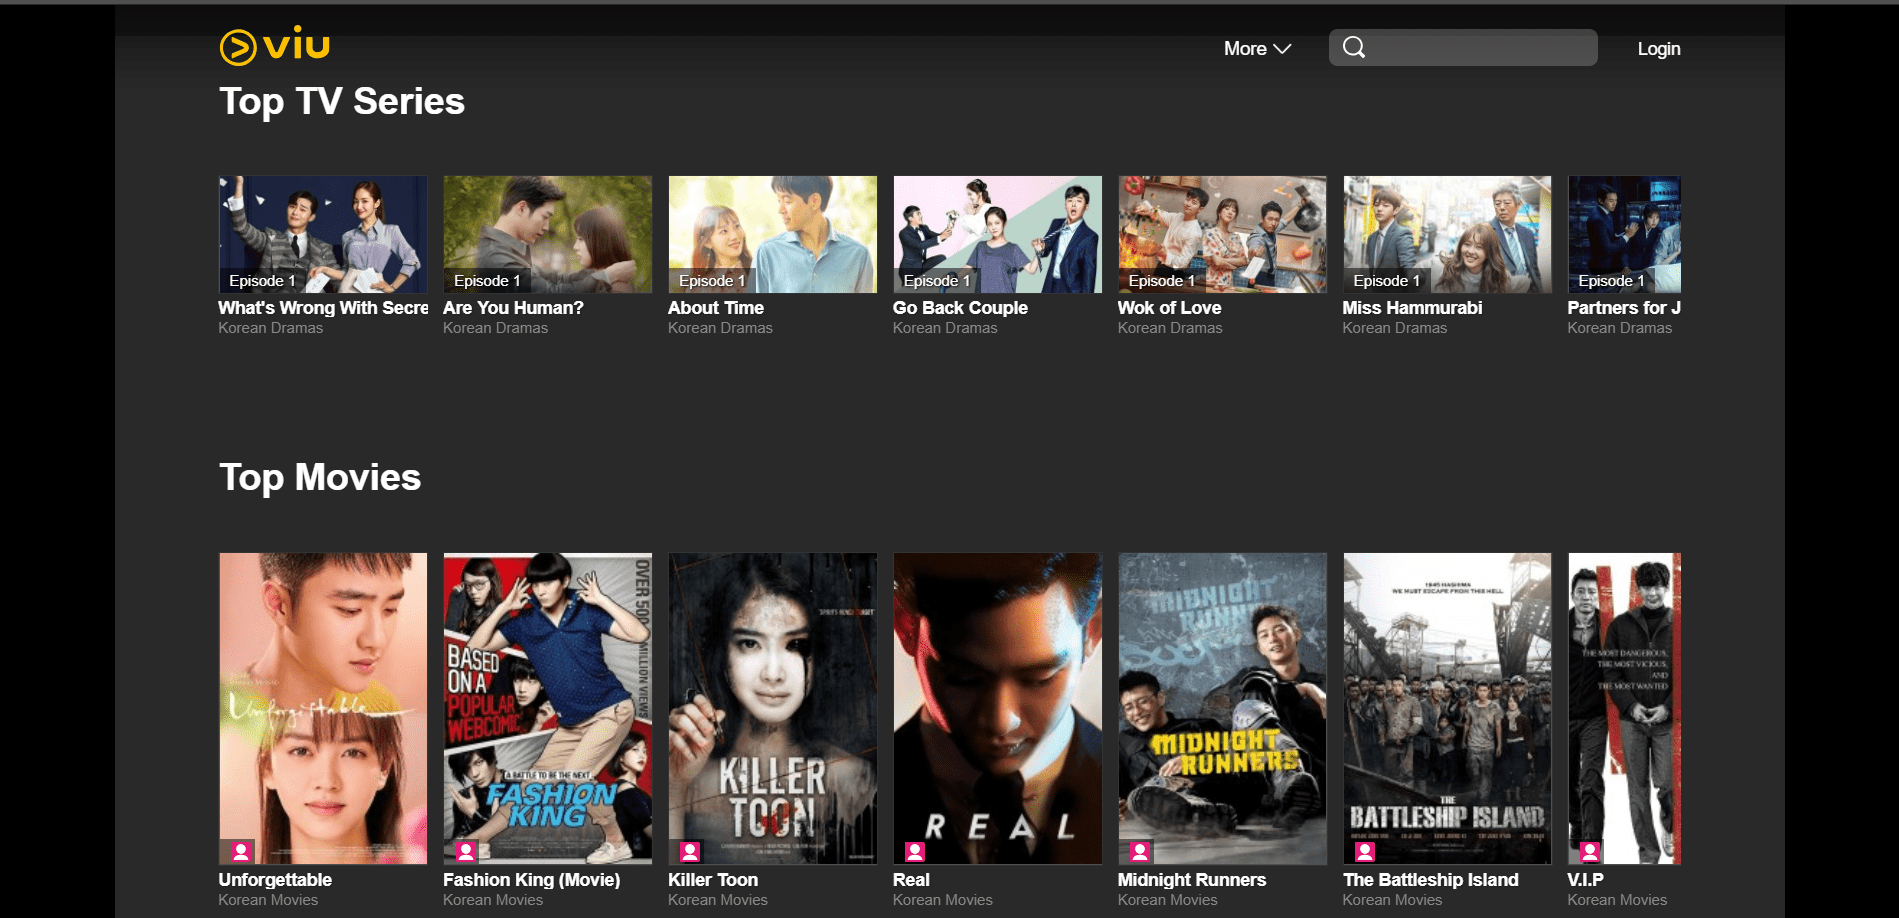Click the premium icon on the Real poster
The image size is (1899, 918).
[x=915, y=851]
